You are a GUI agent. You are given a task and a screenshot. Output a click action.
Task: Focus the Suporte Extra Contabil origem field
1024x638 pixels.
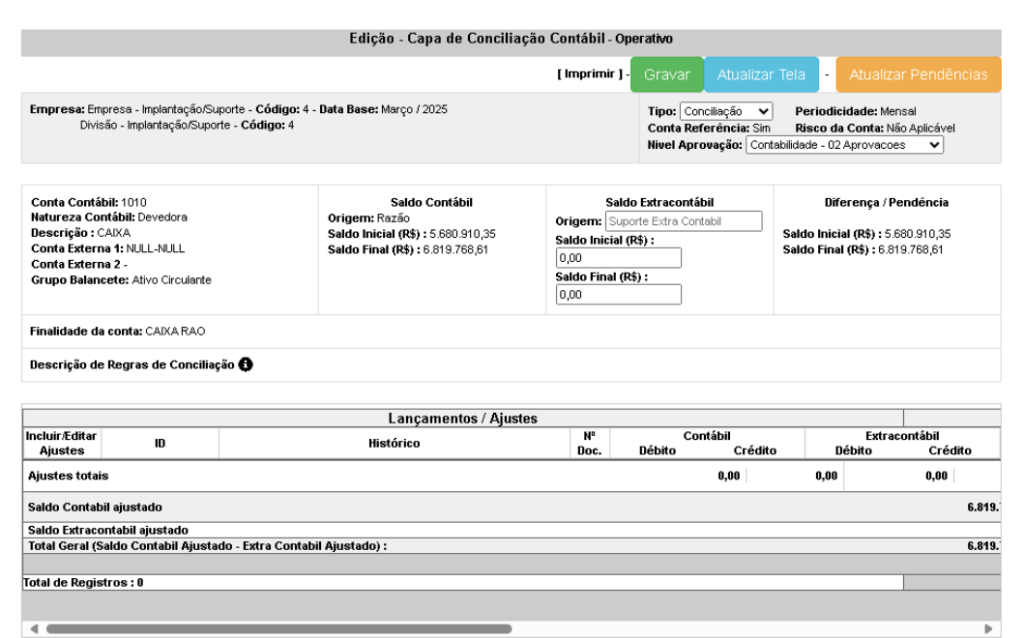coord(683,221)
